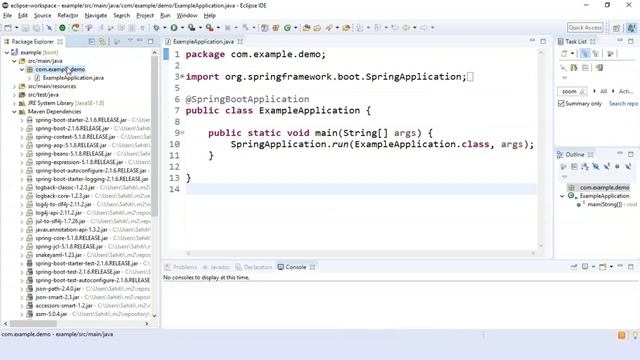Click the Back navigation arrow icon
The image size is (640, 360).
pyautogui.click(x=406, y=28)
